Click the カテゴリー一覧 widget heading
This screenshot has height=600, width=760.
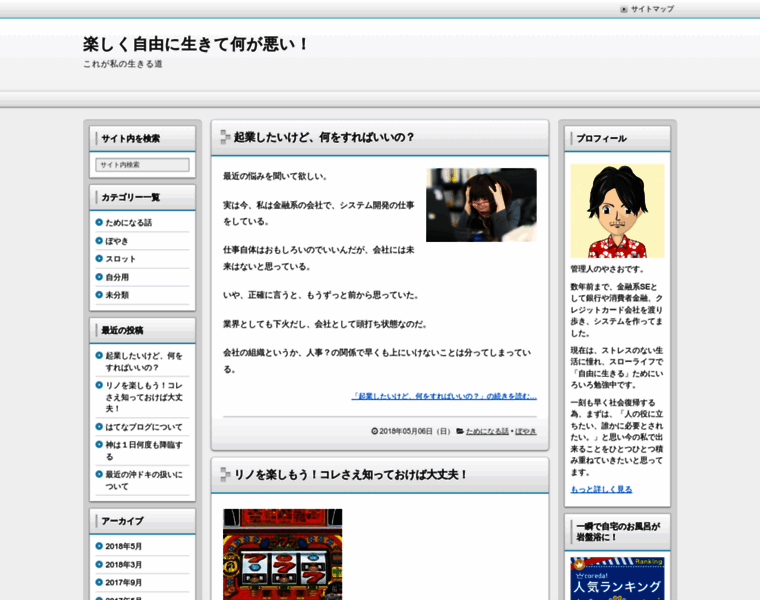coord(130,197)
